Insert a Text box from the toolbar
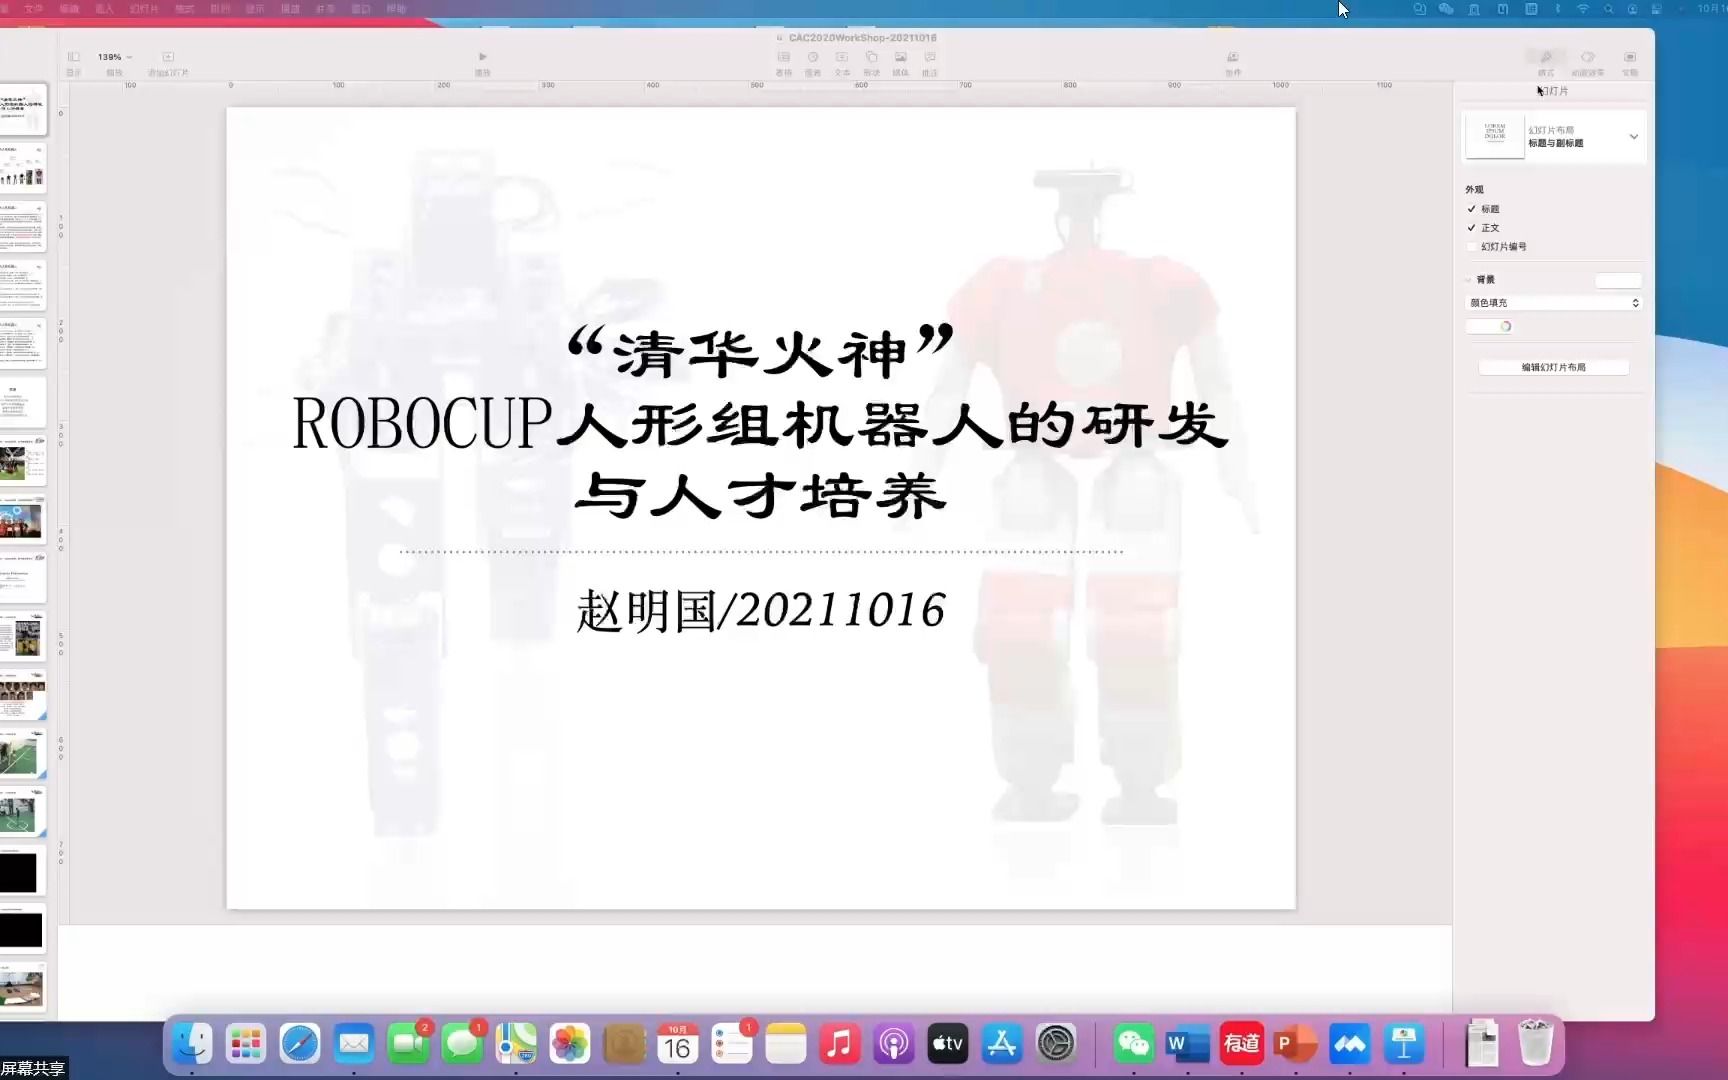The width and height of the screenshot is (1728, 1080). 842,57
